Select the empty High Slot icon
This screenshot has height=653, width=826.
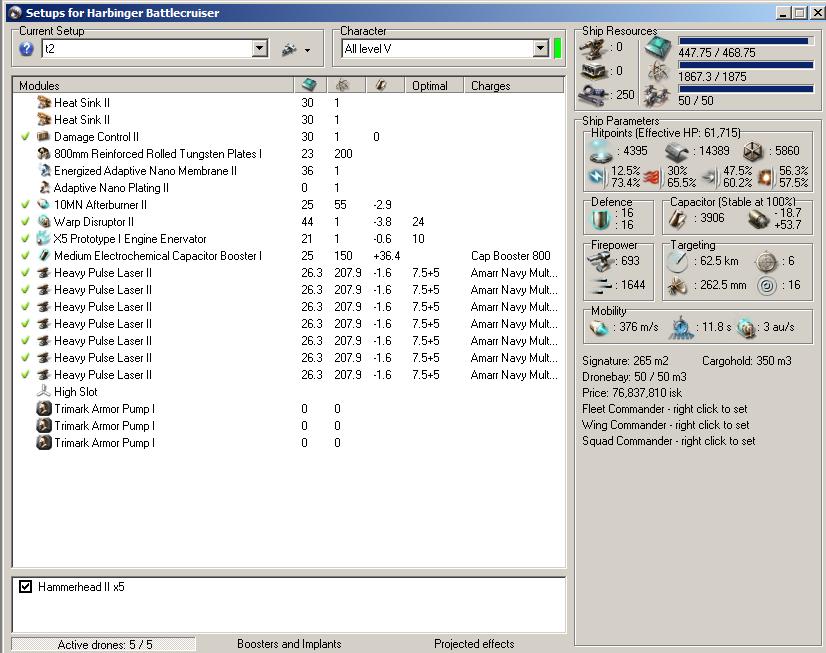tap(44, 392)
